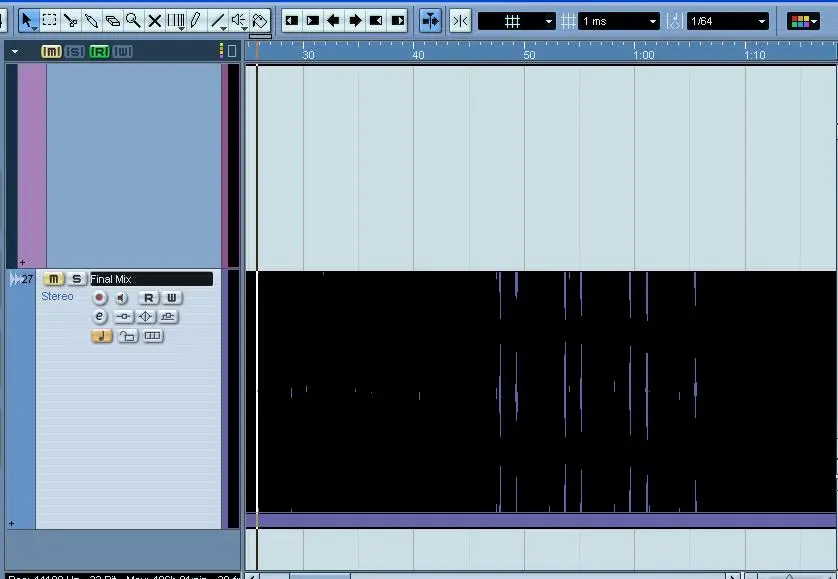Open the snap type grid dropdown
The image size is (838, 579).
(x=516, y=21)
